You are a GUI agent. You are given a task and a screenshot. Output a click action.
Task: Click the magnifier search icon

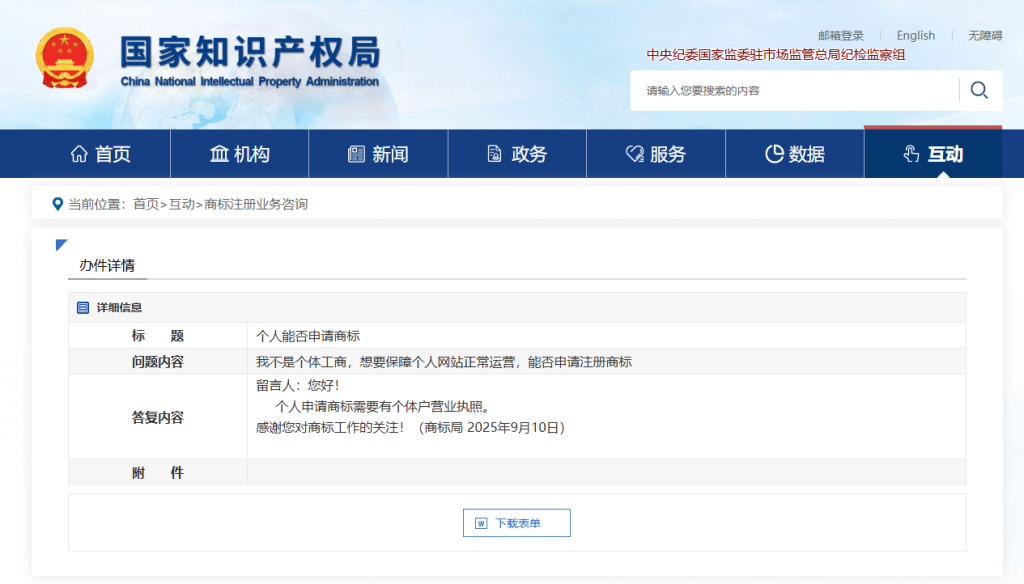click(x=979, y=90)
